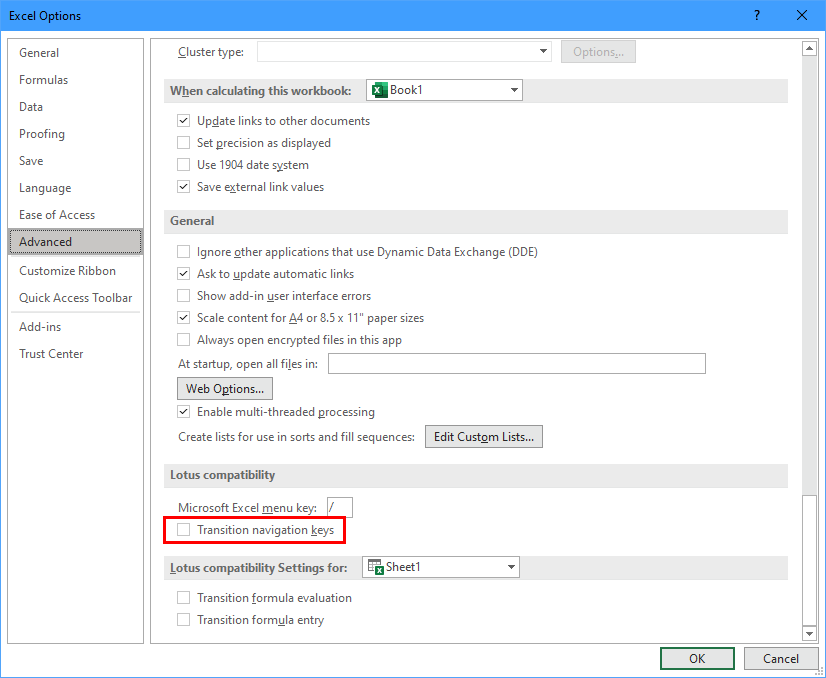
Task: Toggle Enable multi-threaded processing
Action: [x=183, y=411]
